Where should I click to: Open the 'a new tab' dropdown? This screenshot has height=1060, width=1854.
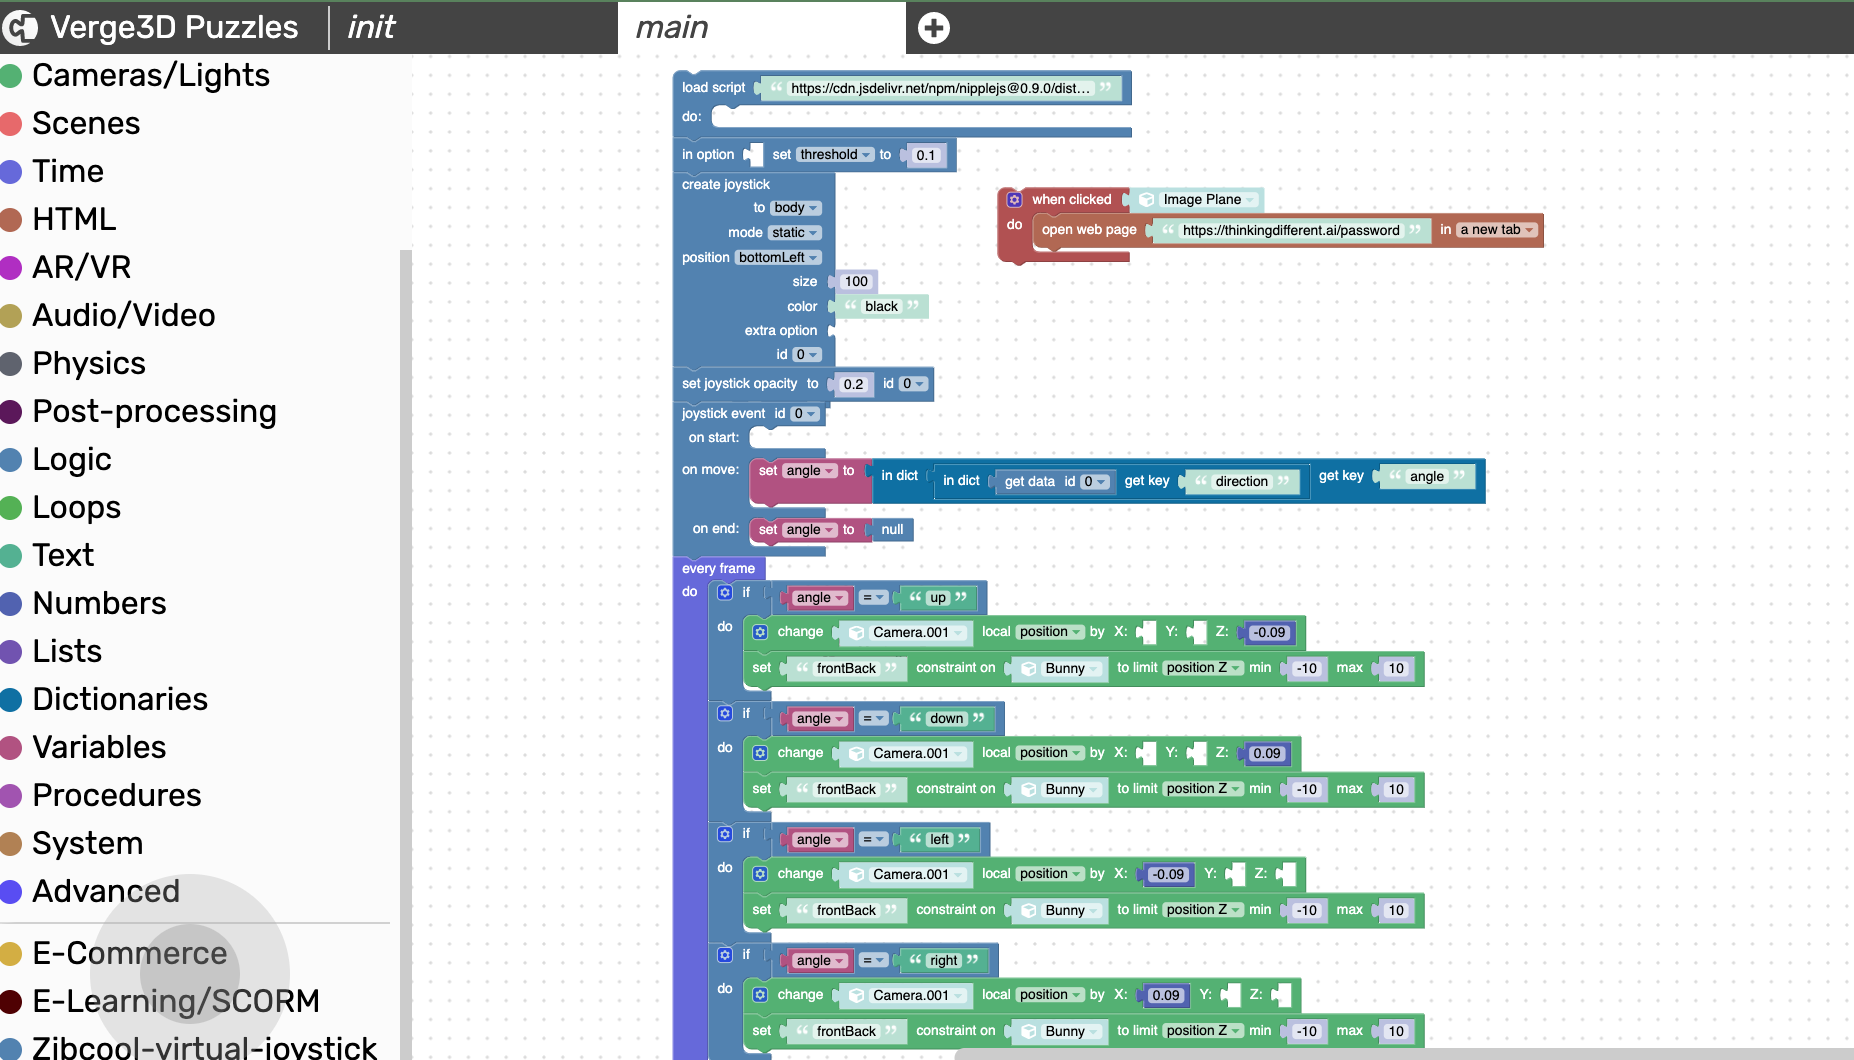pyautogui.click(x=1497, y=230)
